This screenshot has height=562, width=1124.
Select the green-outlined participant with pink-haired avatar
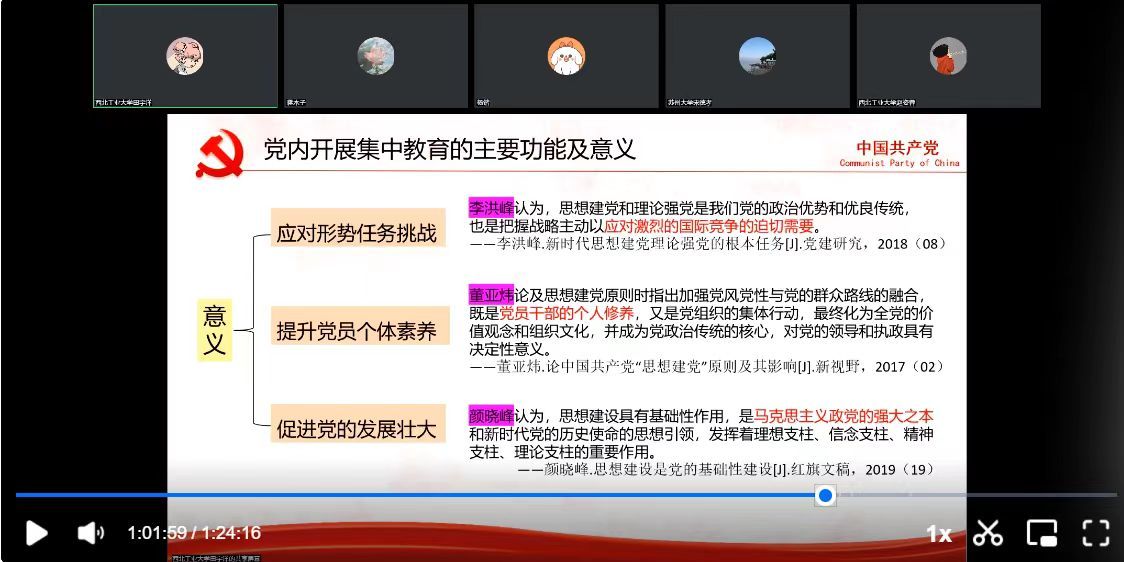tap(185, 56)
